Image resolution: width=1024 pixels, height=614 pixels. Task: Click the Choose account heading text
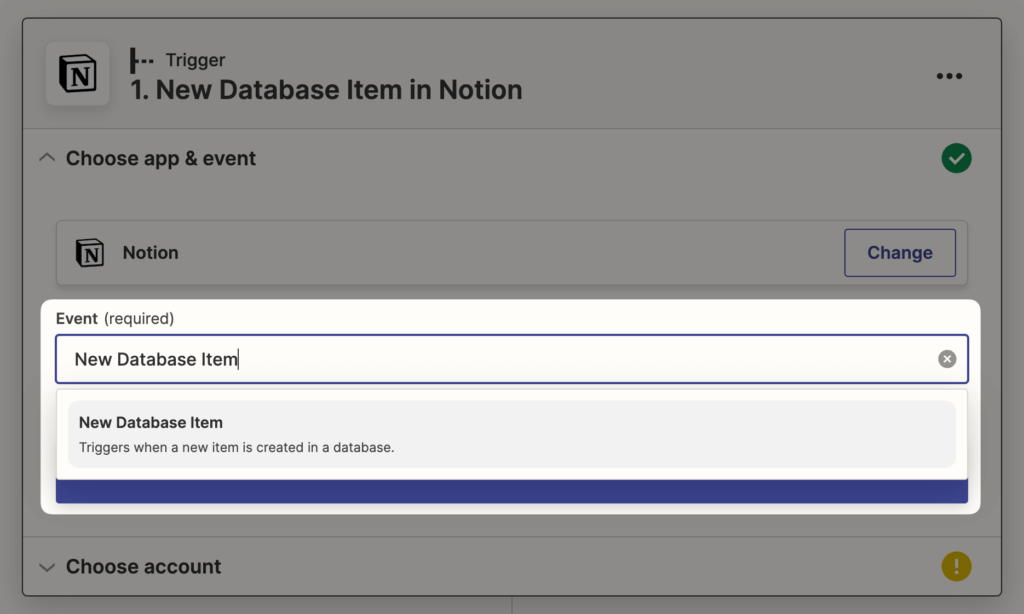143,566
